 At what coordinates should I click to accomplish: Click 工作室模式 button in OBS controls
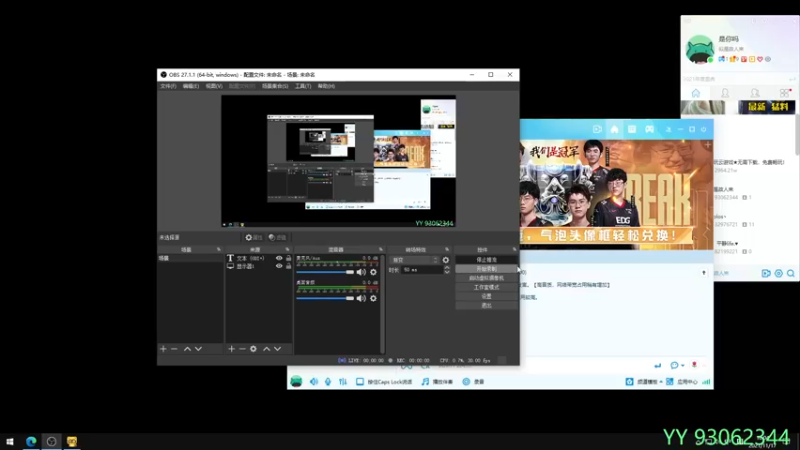486,287
